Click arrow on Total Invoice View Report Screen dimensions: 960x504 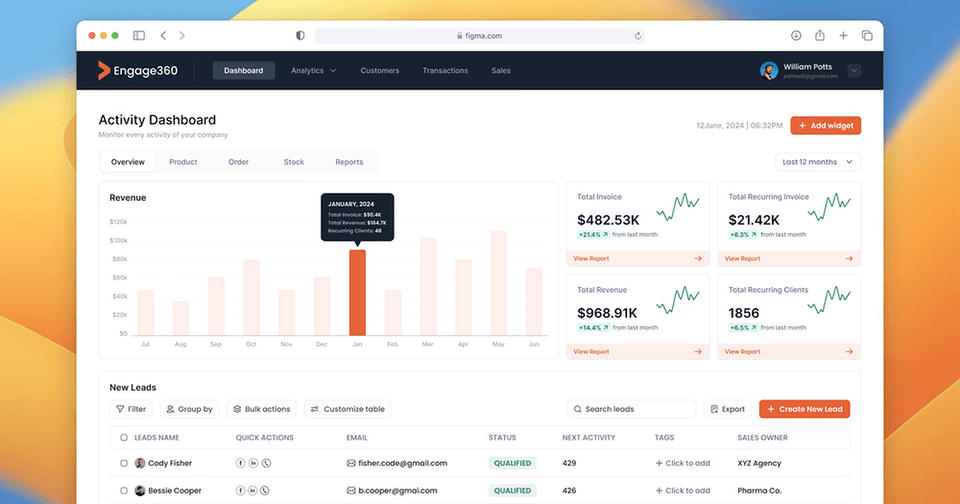click(x=698, y=258)
